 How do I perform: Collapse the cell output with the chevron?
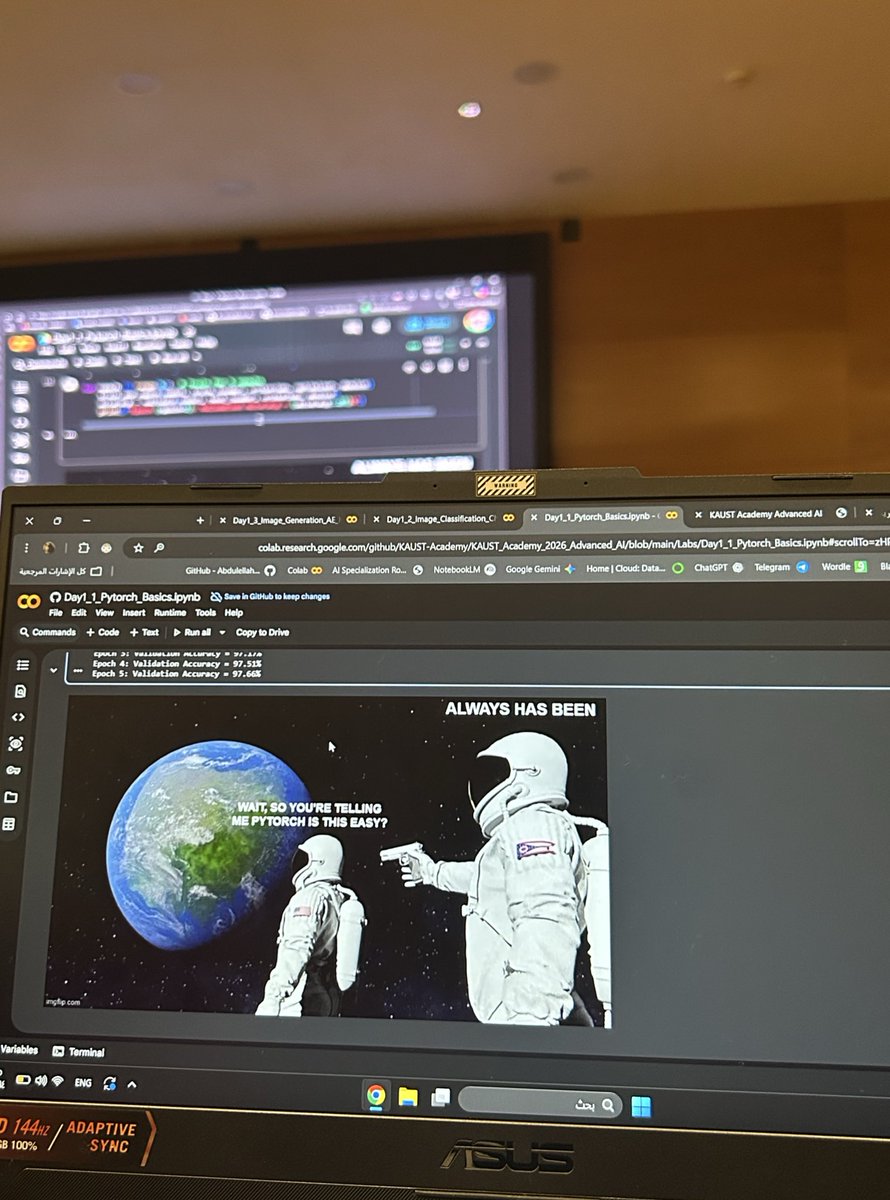point(53,671)
